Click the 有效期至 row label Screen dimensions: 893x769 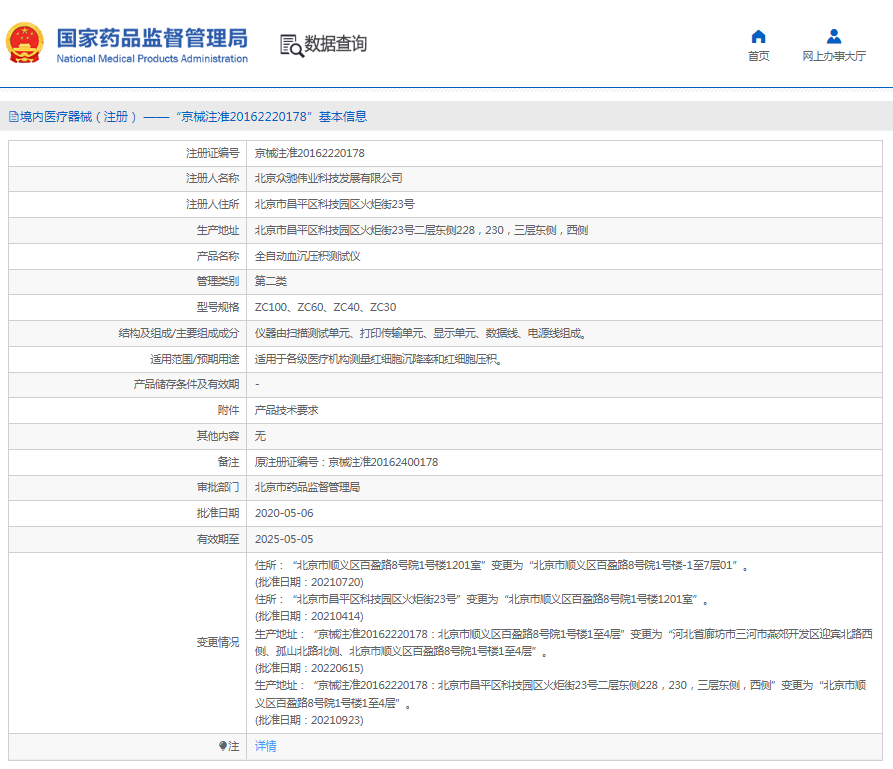218,539
